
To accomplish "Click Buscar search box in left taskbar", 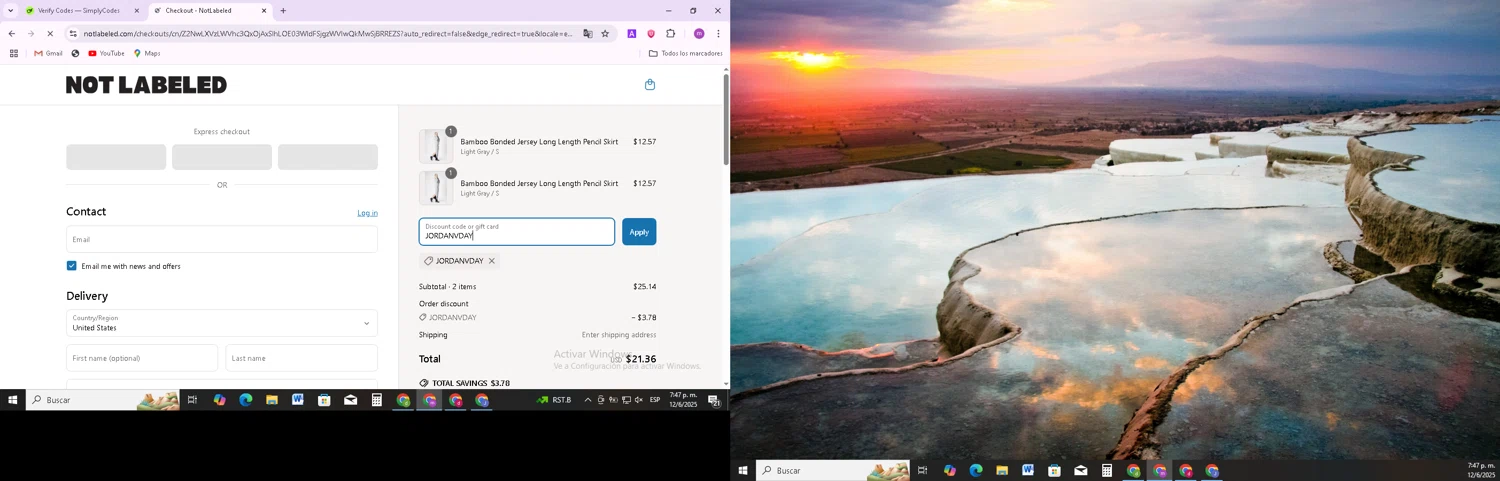I will pos(103,400).
